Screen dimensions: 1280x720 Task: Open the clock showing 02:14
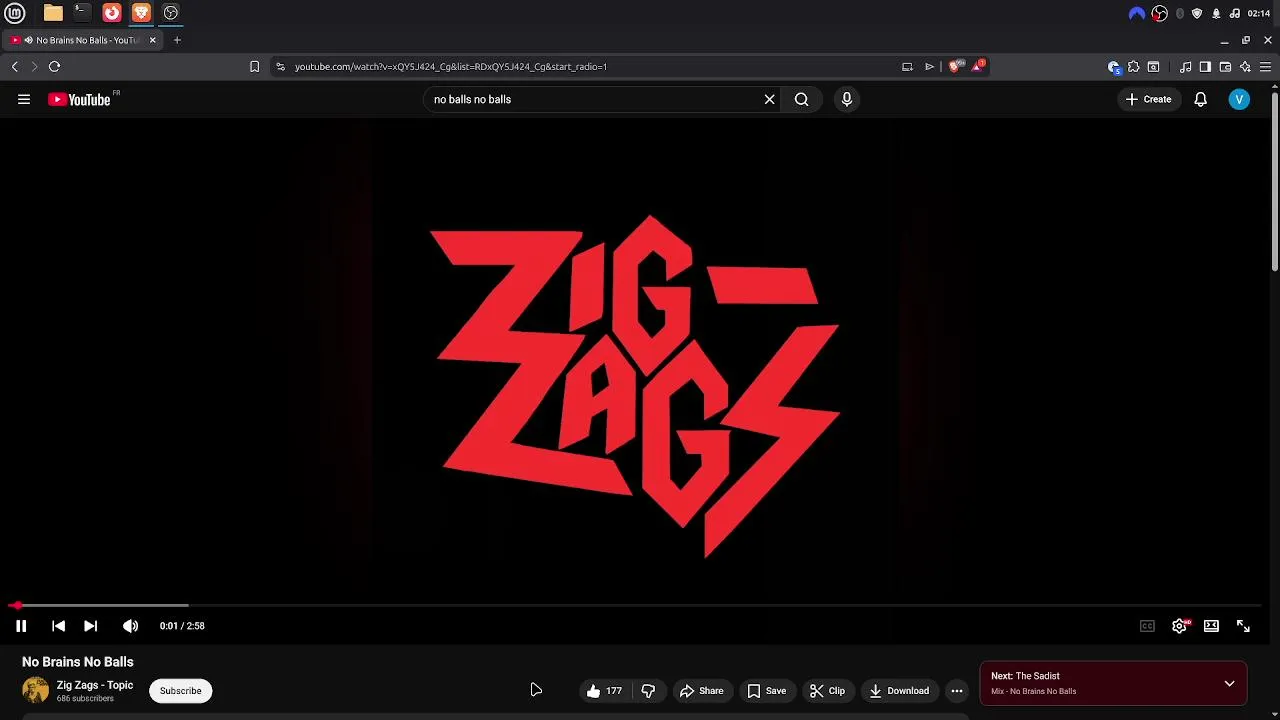click(x=1259, y=13)
